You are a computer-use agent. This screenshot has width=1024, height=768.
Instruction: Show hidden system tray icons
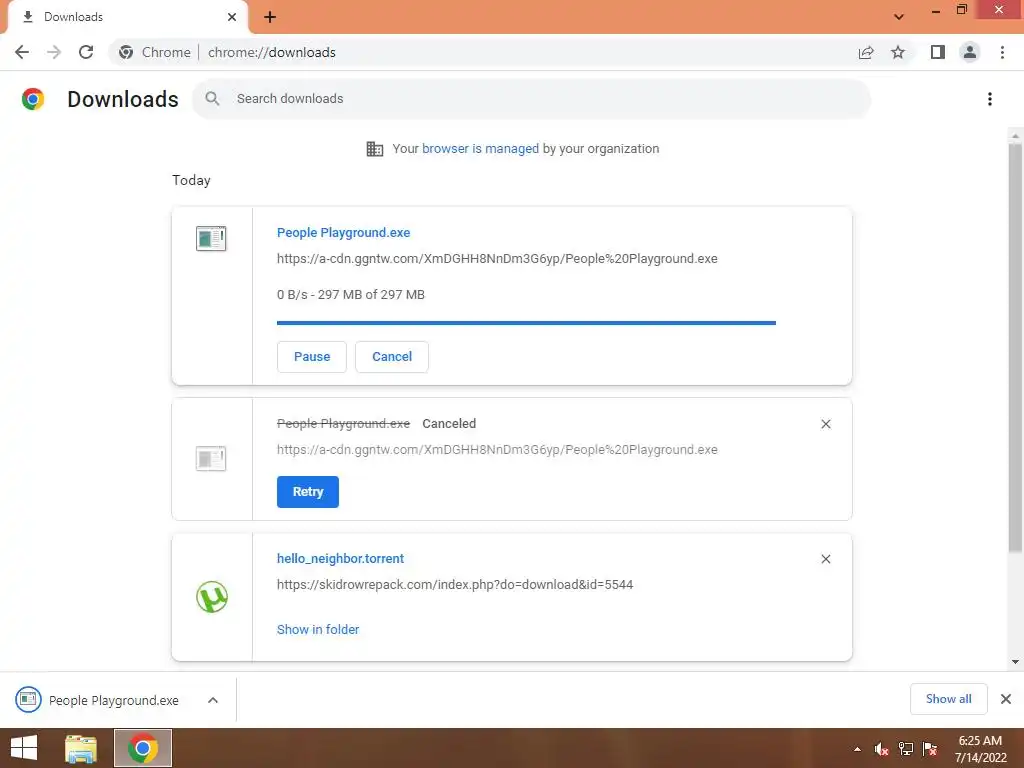857,749
